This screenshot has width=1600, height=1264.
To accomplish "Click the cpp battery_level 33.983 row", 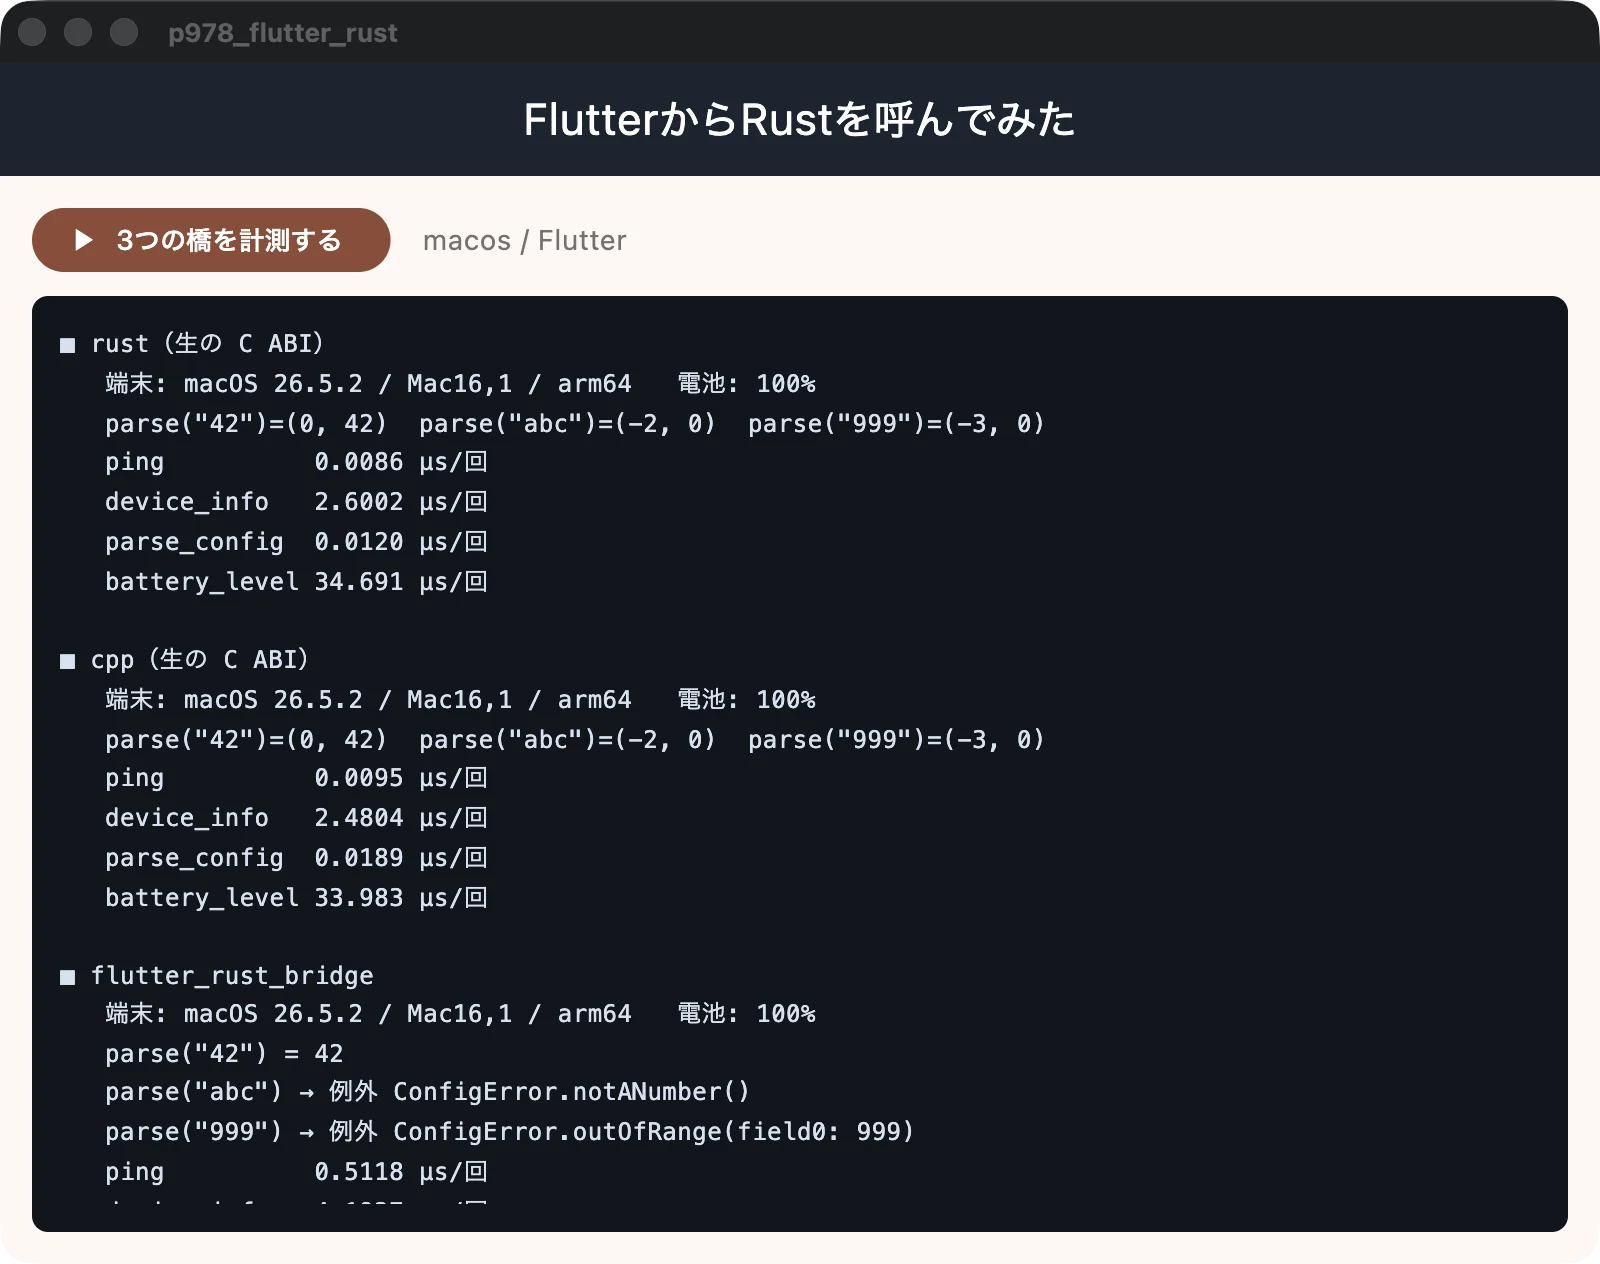I will point(296,898).
